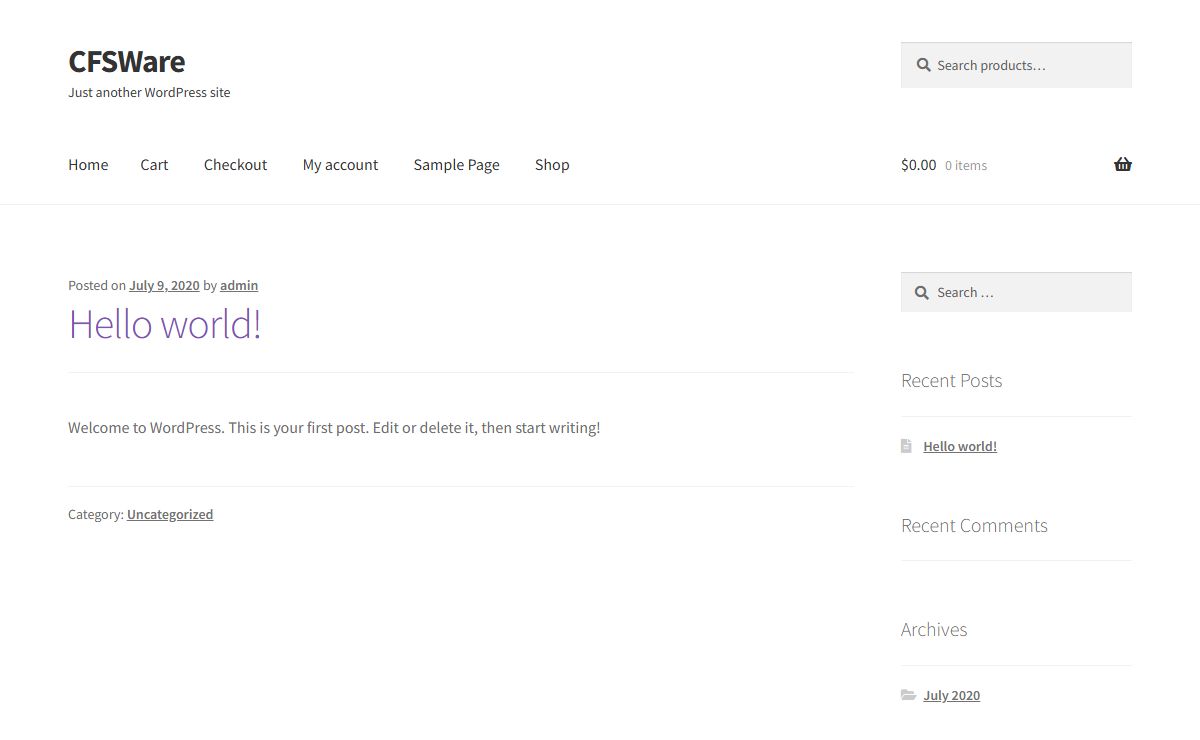Viewport: 1200px width, 740px height.
Task: Click the Recent Posts heading
Action: coord(951,380)
